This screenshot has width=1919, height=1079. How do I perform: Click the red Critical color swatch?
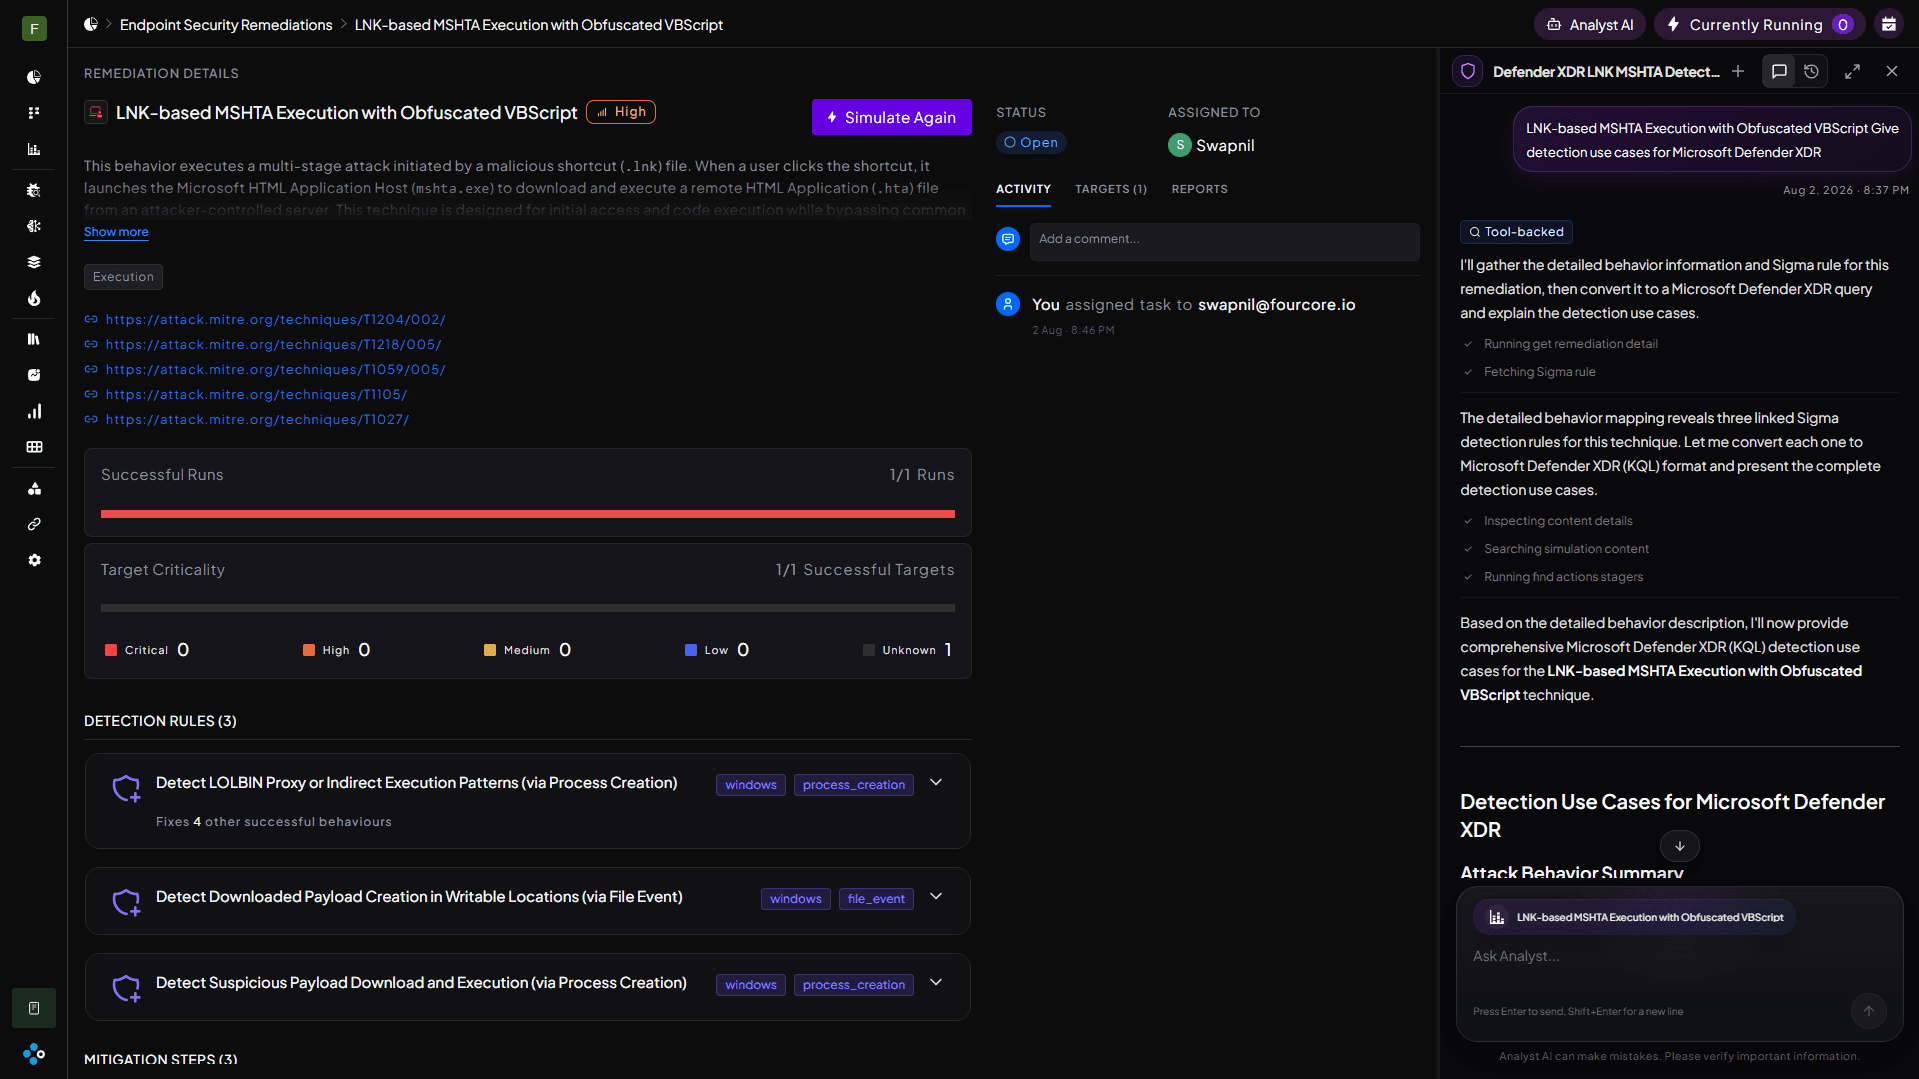pyautogui.click(x=111, y=650)
